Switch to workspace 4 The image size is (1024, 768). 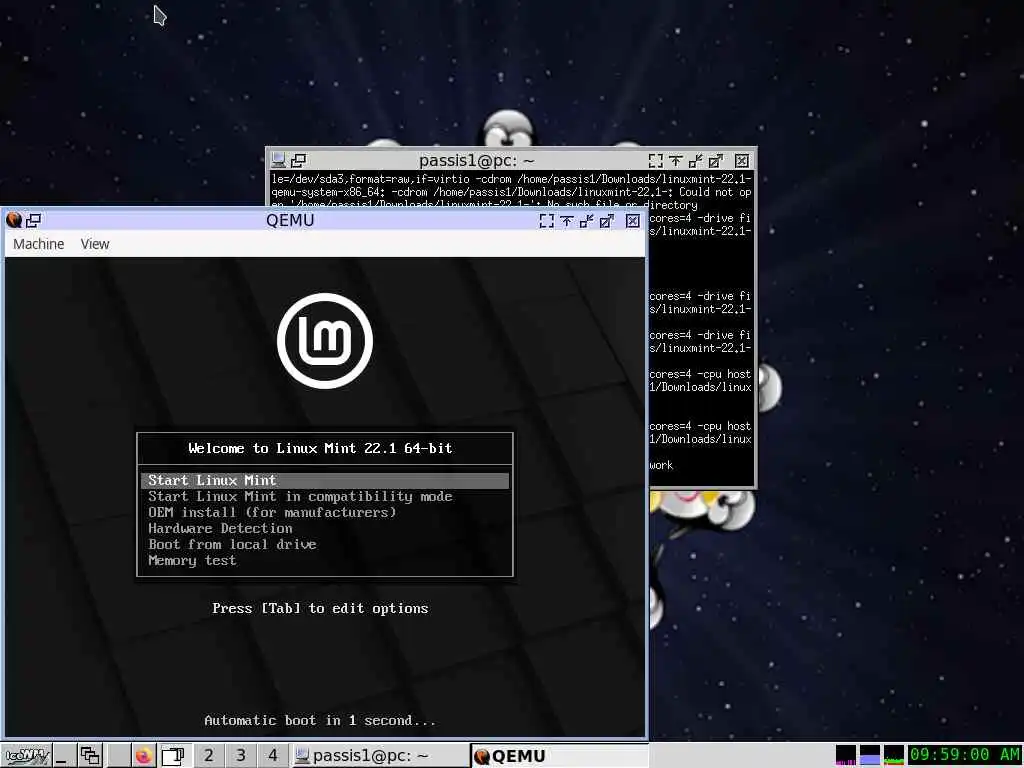(x=273, y=756)
